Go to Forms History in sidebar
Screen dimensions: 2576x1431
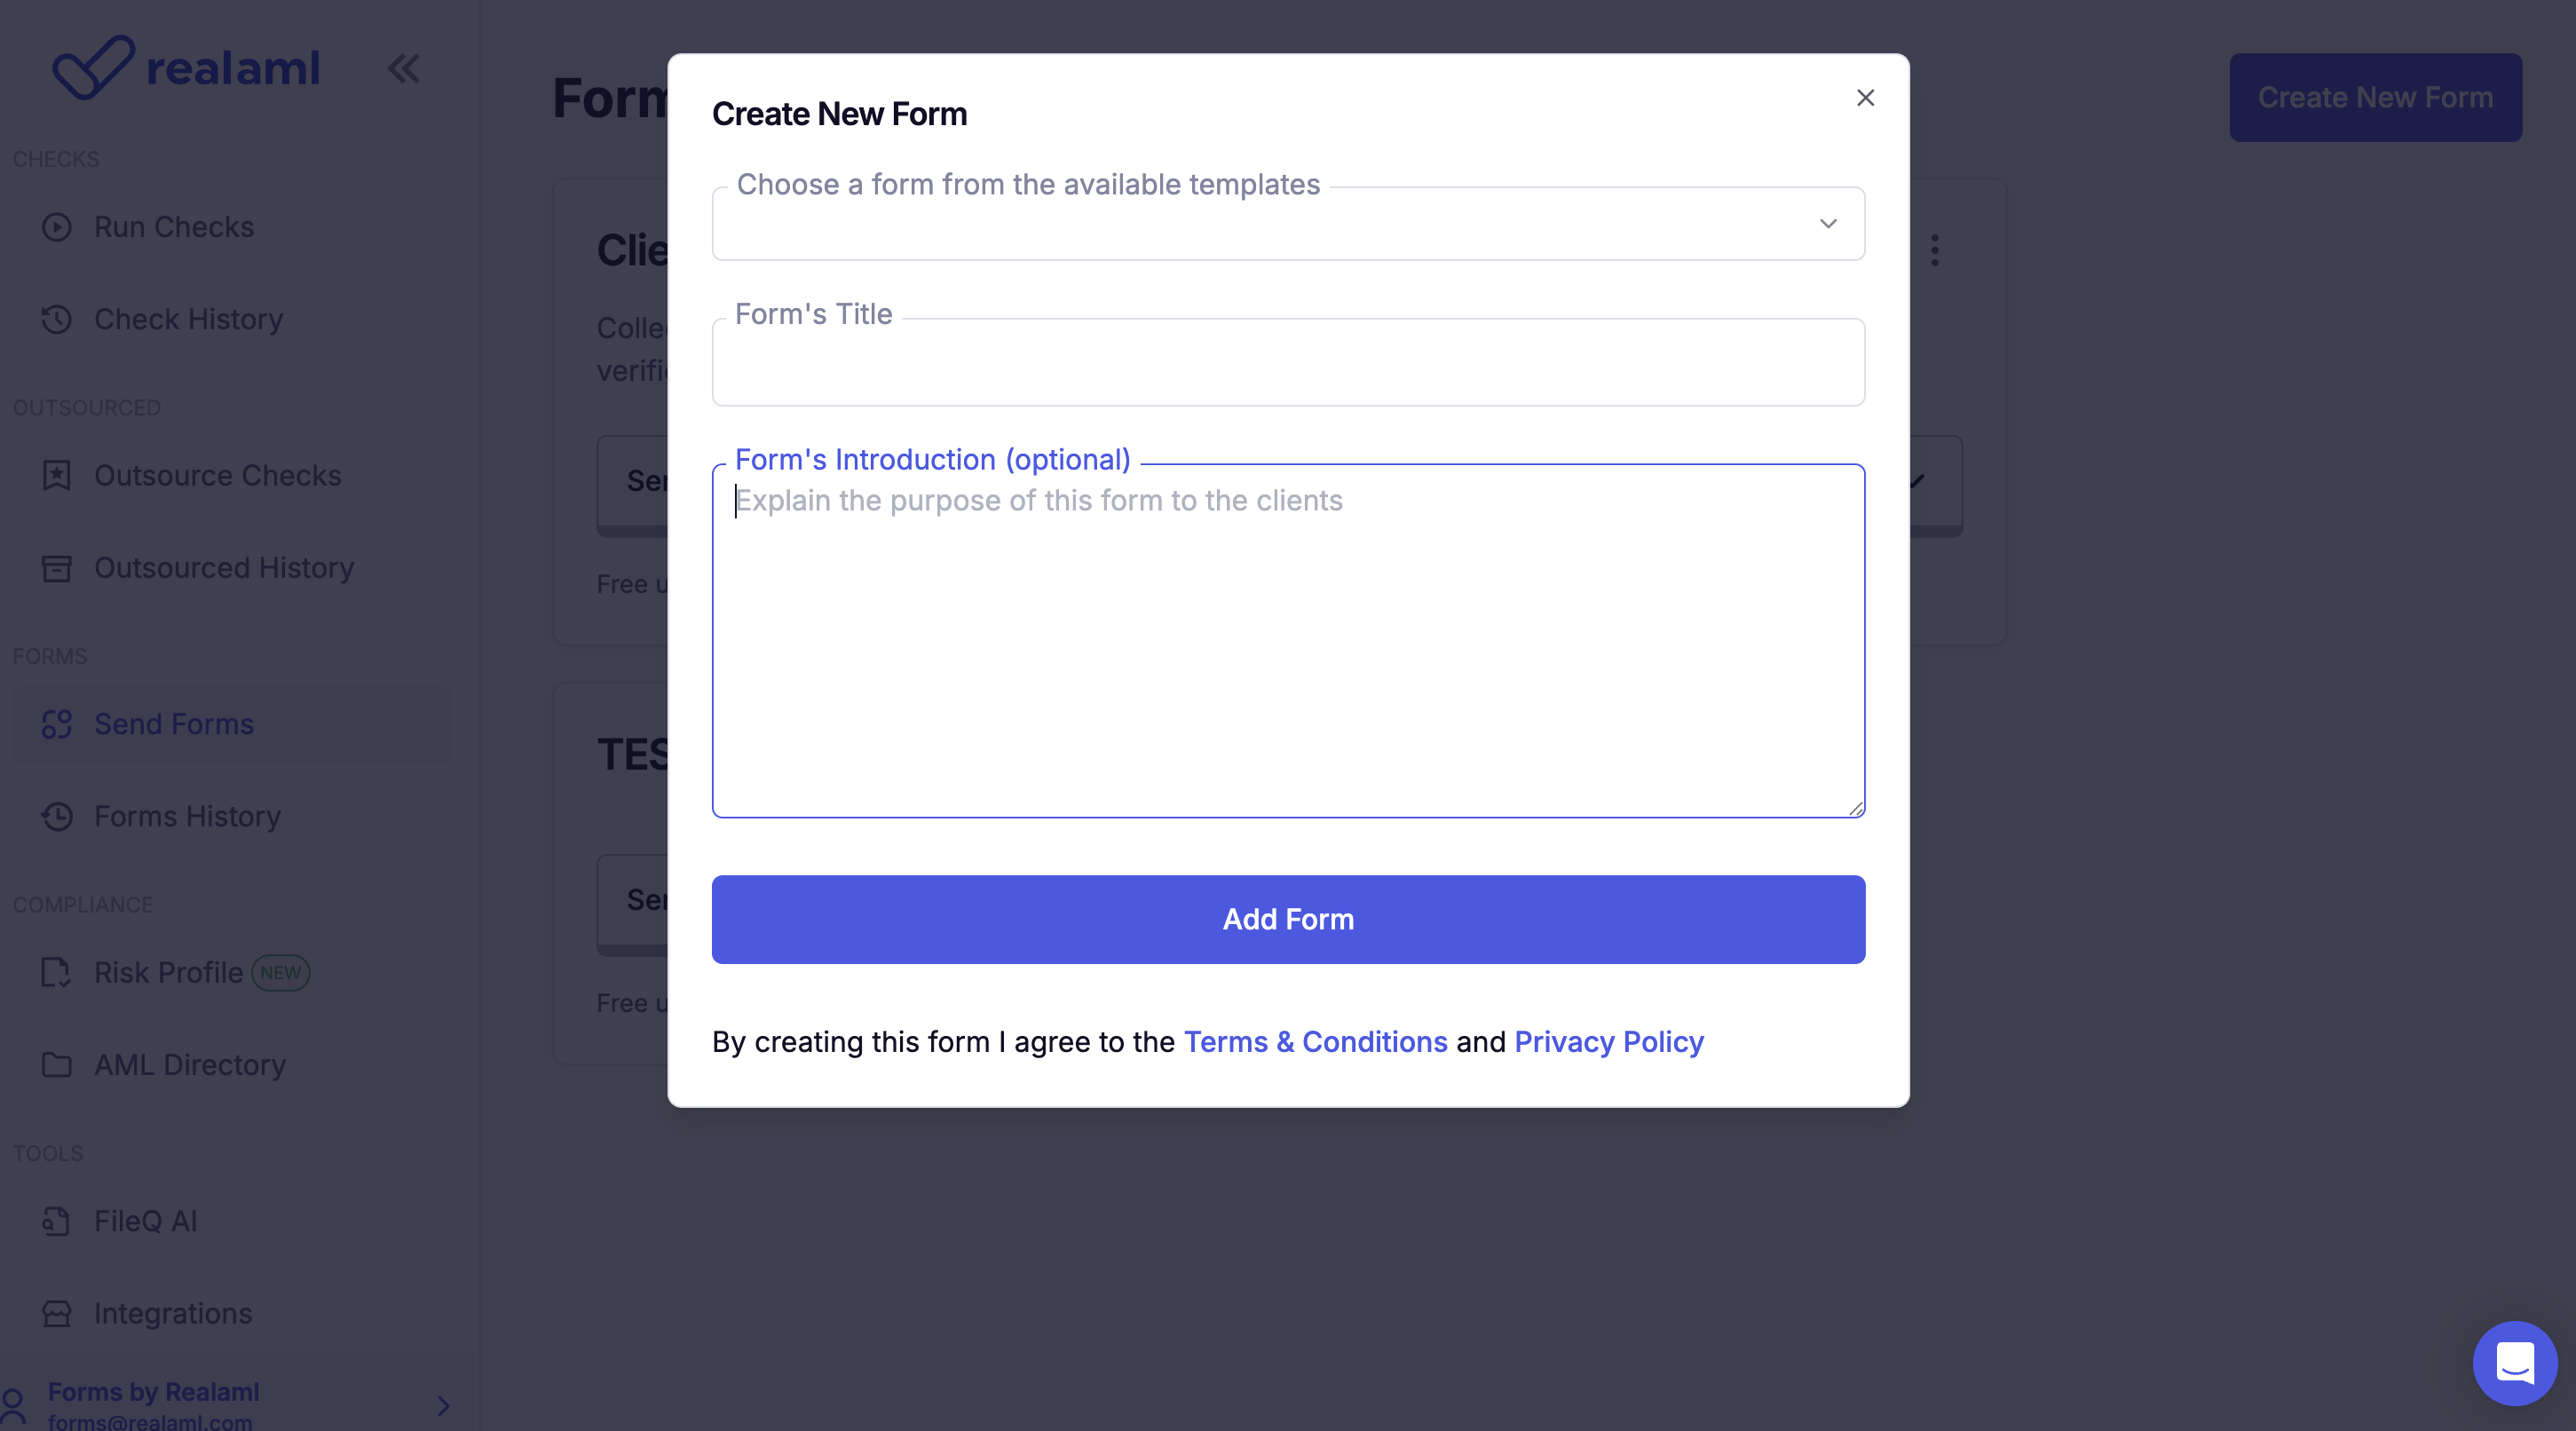187,816
